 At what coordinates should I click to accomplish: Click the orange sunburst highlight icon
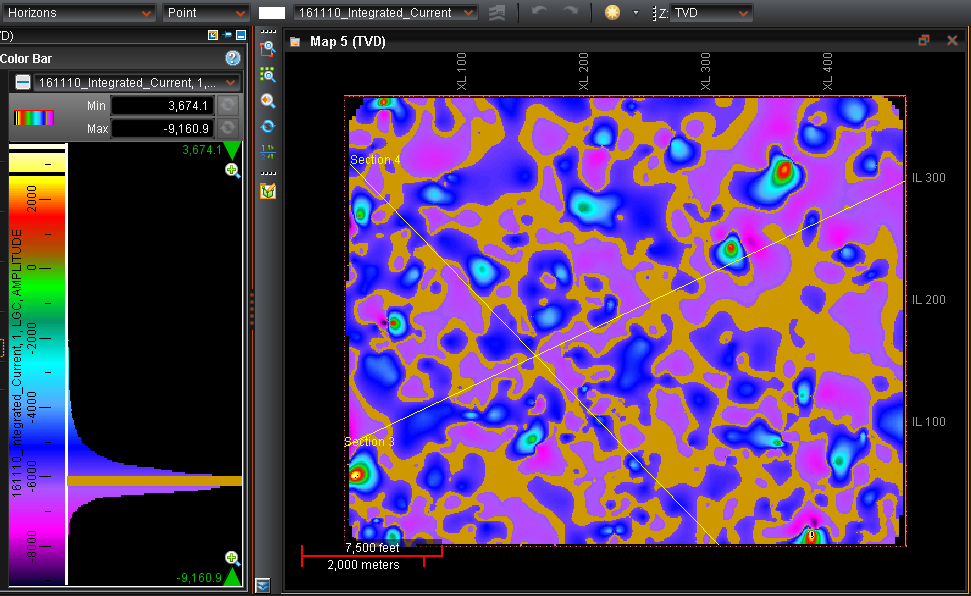point(612,12)
